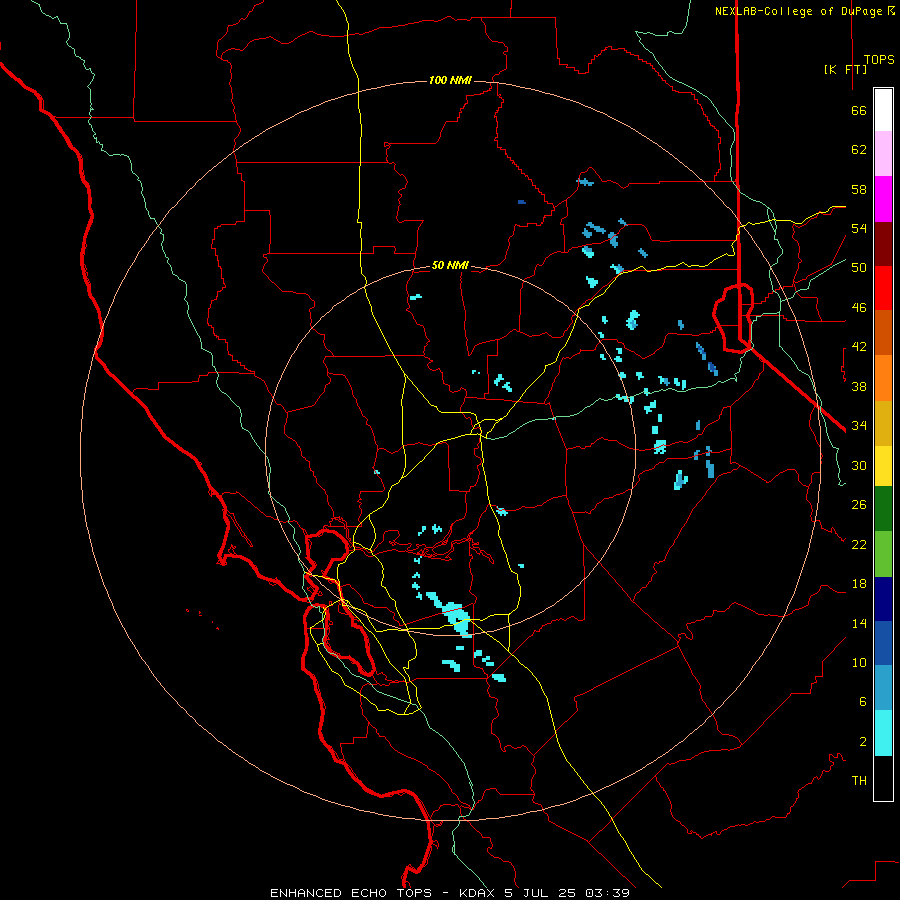This screenshot has width=900, height=900.
Task: Click the dark red 54 K FT legend swatch
Action: coord(883,244)
